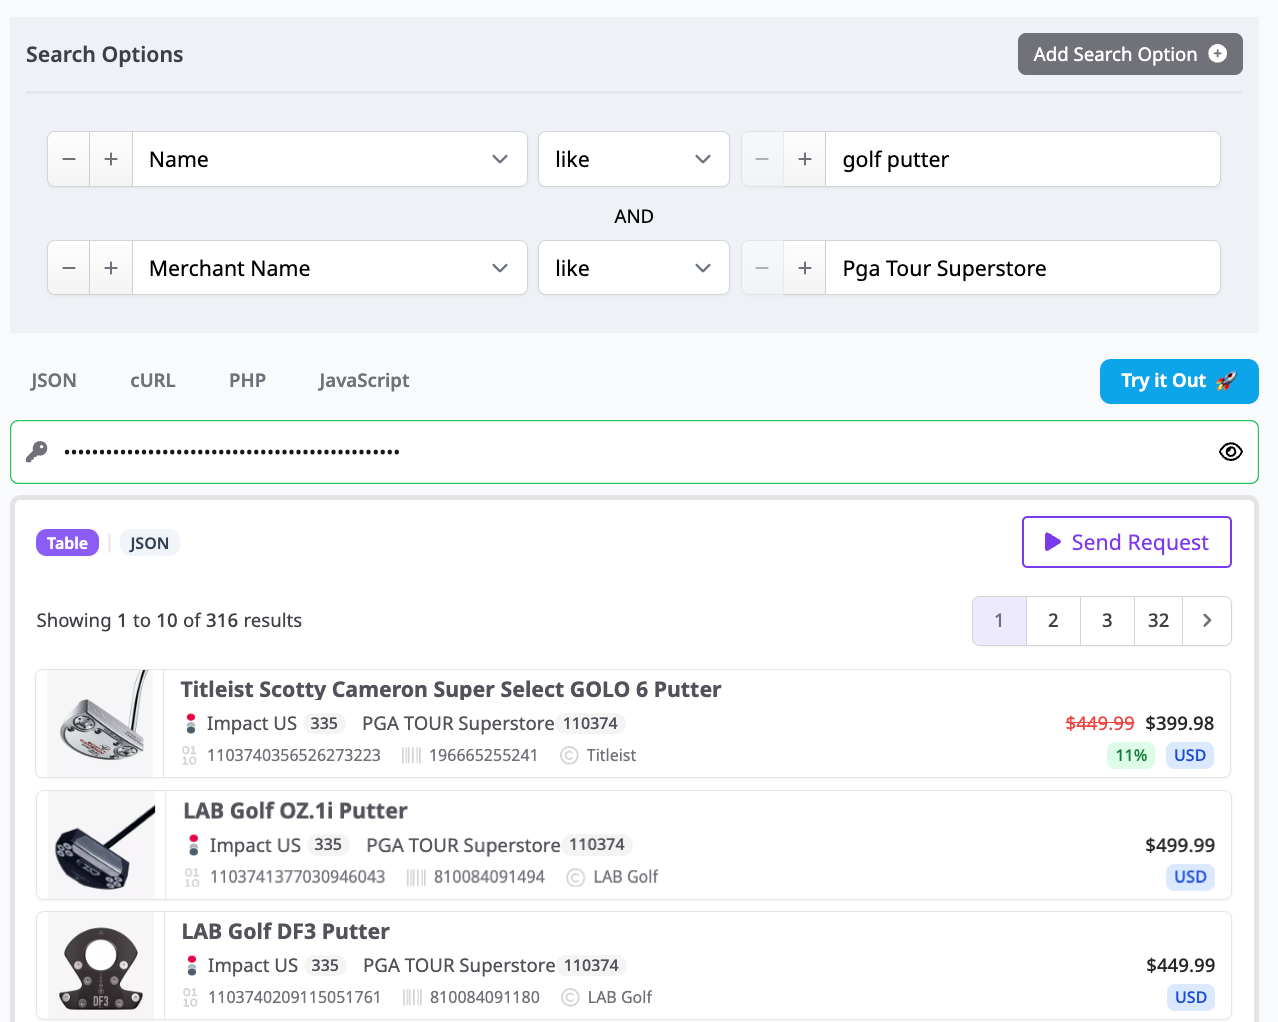Switch to the PHP code tab
1278x1022 pixels.
[x=247, y=380]
